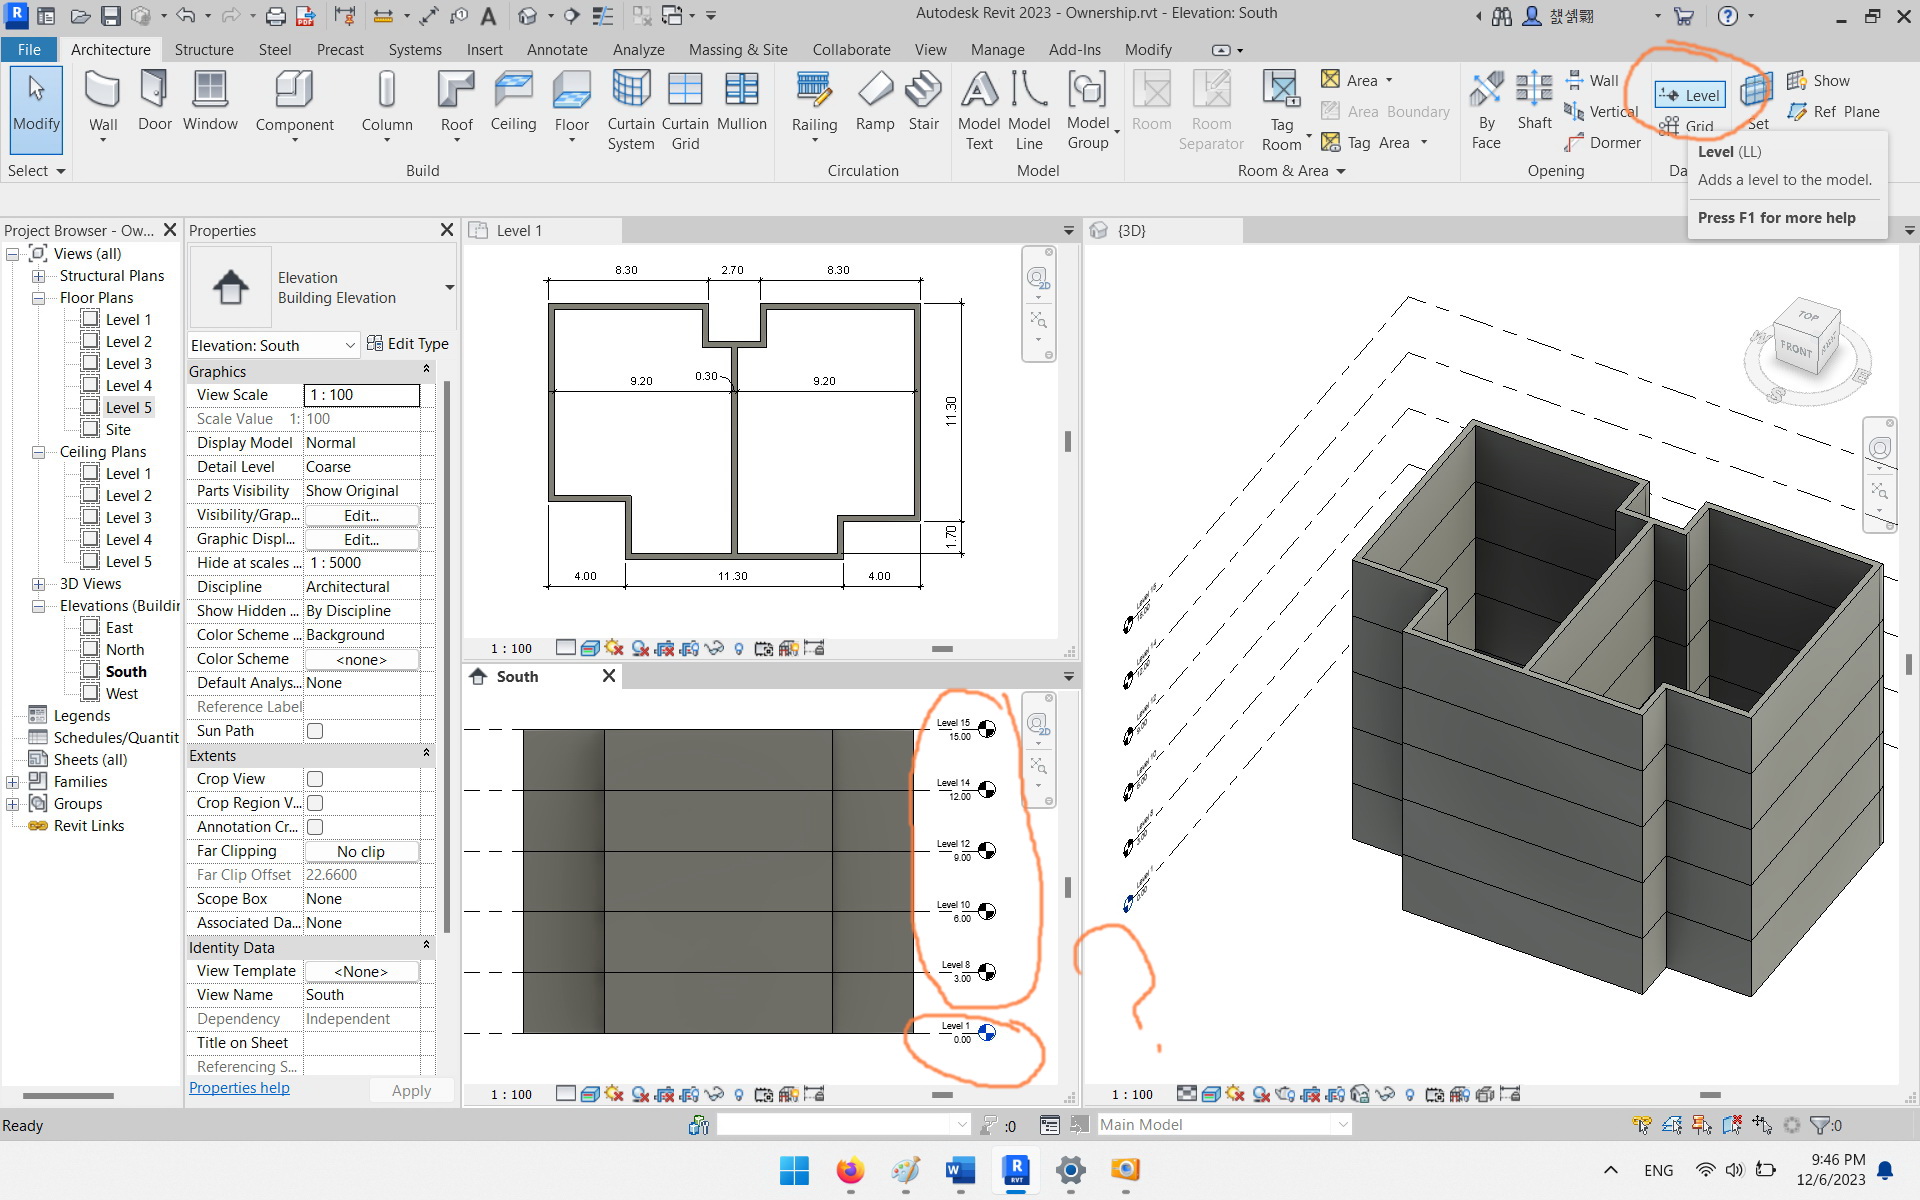Image resolution: width=1920 pixels, height=1200 pixels.
Task: Click the Edit Type button
Action: [x=408, y=343]
